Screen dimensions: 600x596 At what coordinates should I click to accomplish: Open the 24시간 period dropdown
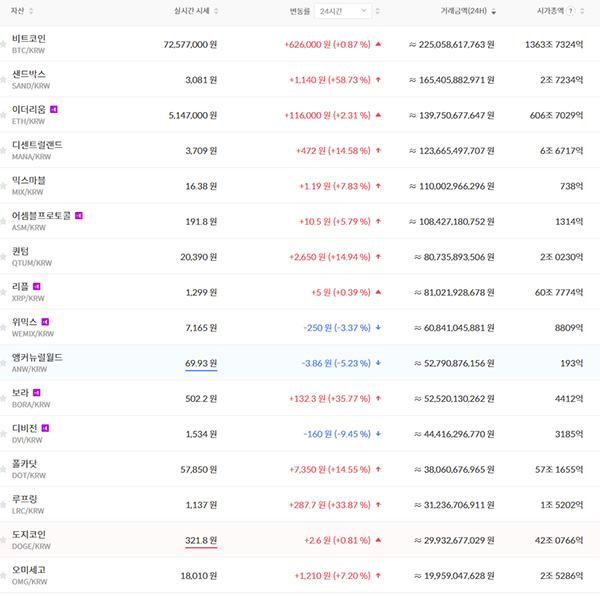pyautogui.click(x=343, y=11)
